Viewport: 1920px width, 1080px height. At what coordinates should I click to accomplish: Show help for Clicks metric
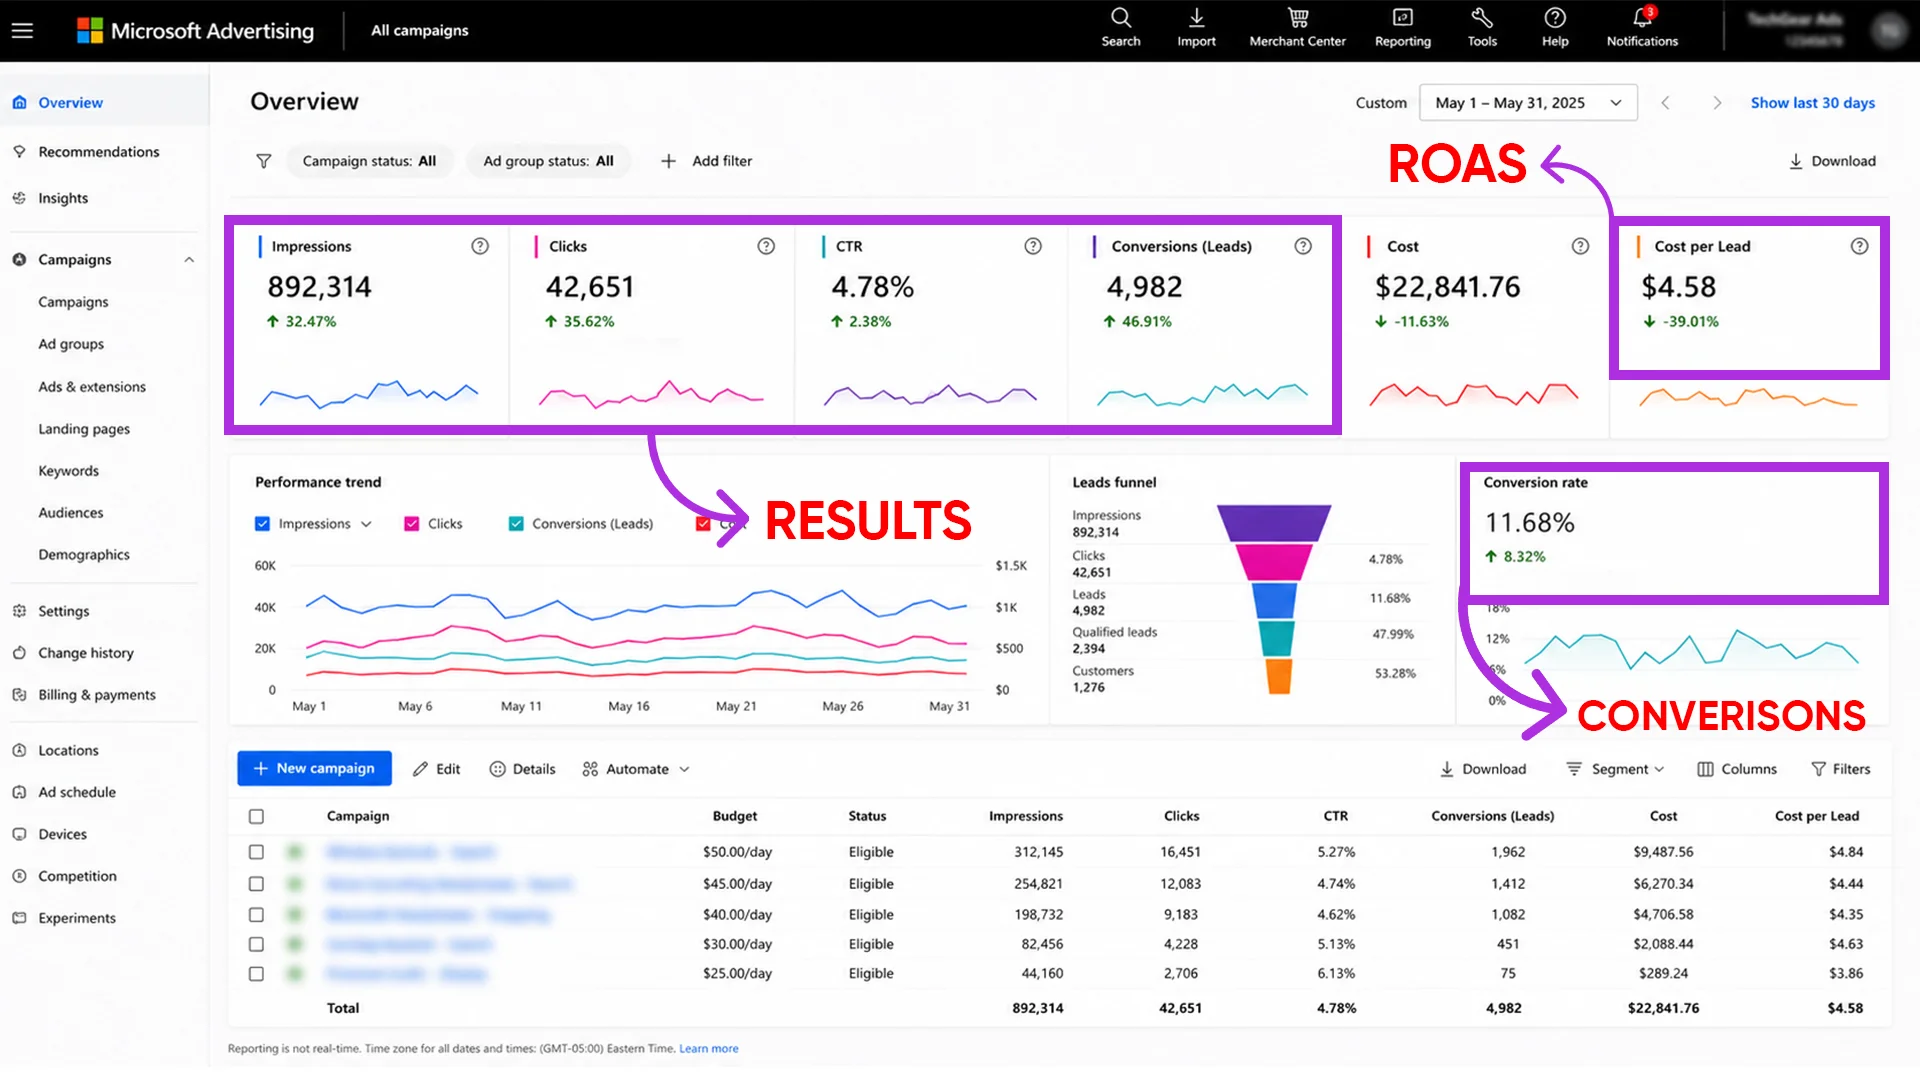point(766,246)
